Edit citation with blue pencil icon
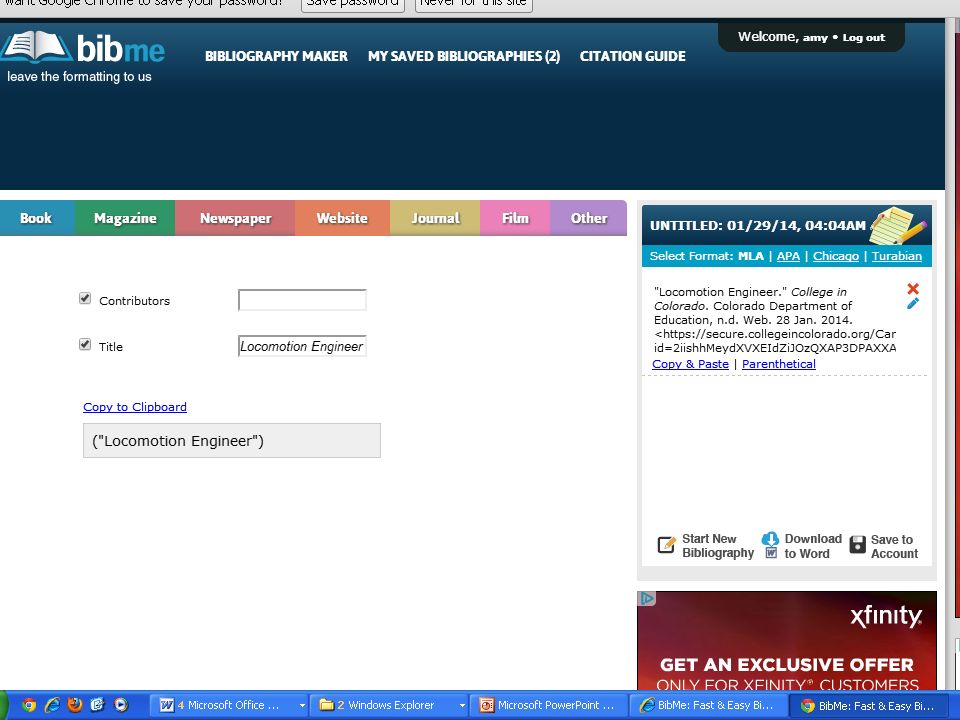 [913, 303]
